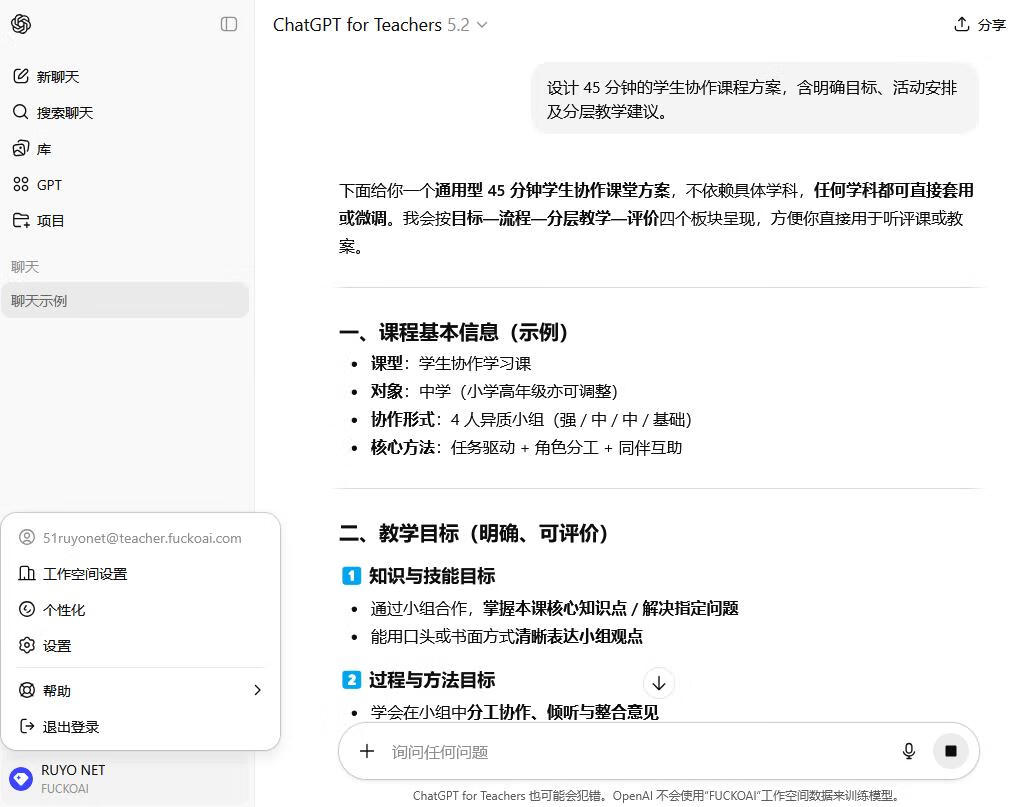Select the 聊天示例 conversation
Image resolution: width=1026 pixels, height=807 pixels.
(x=124, y=301)
